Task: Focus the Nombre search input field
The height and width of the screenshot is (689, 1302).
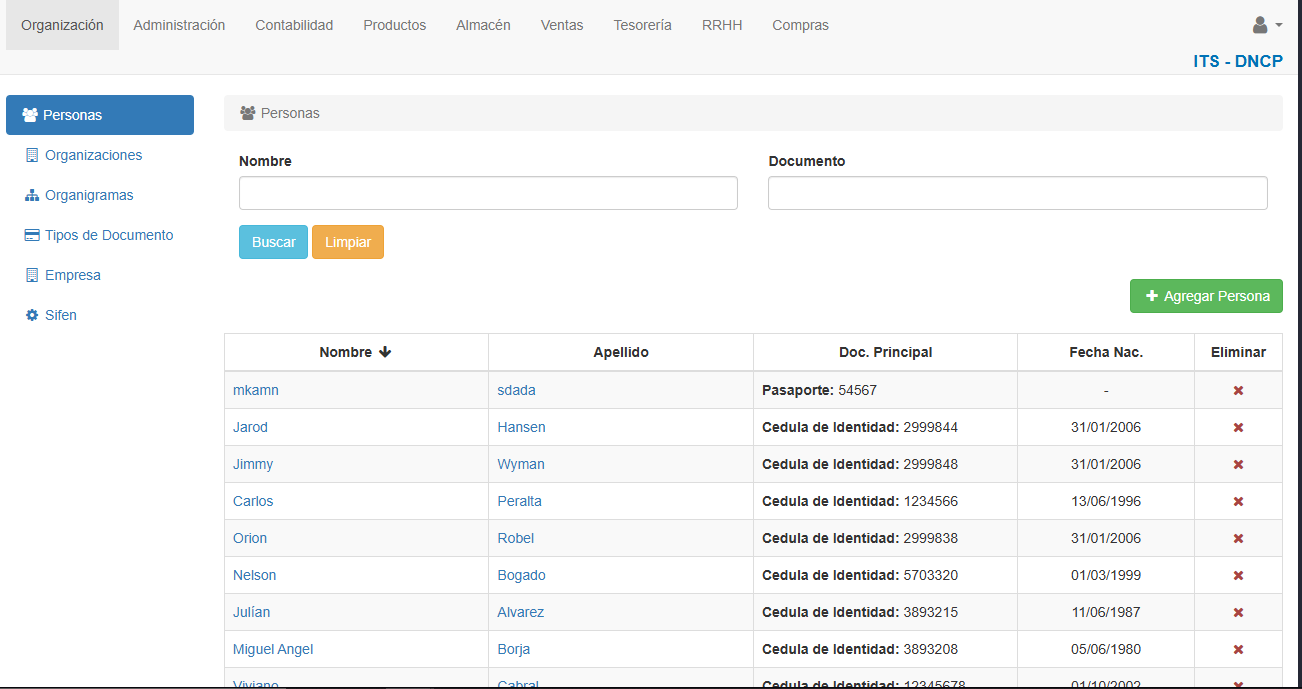Action: click(x=488, y=193)
